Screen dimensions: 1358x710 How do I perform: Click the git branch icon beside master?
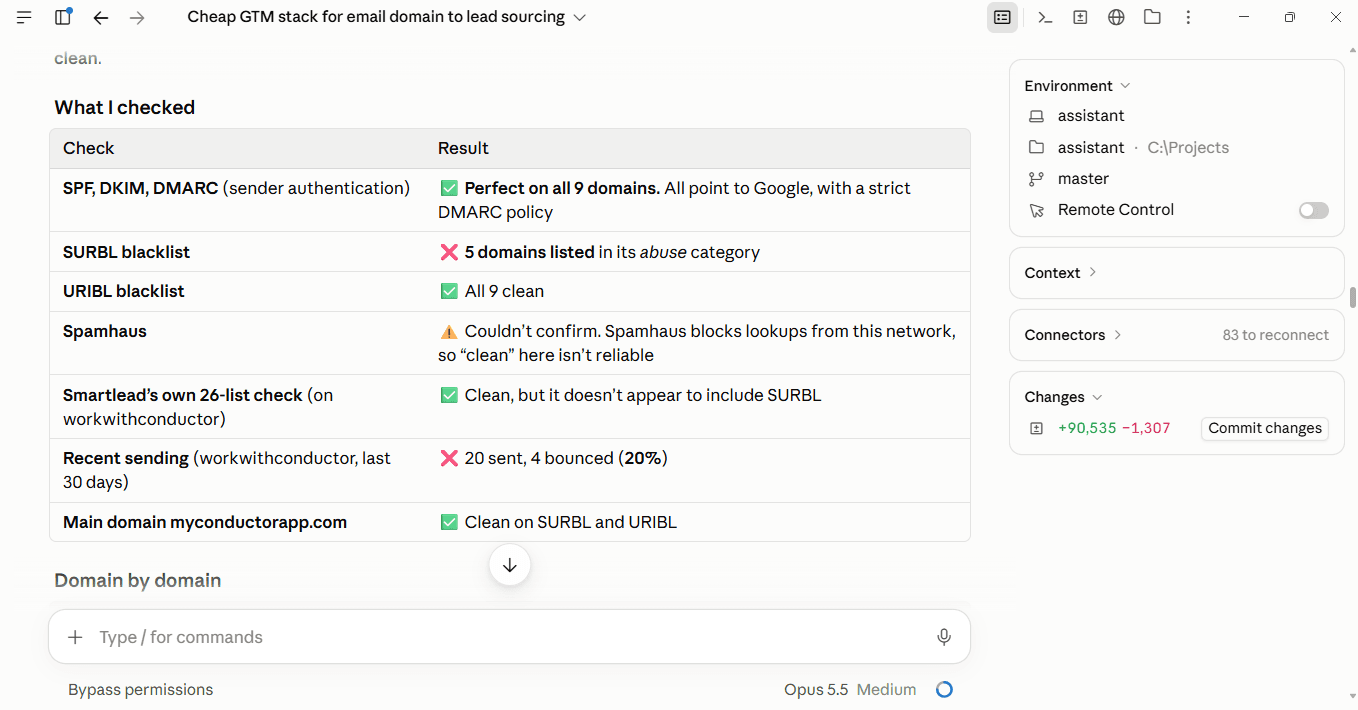[1036, 179]
